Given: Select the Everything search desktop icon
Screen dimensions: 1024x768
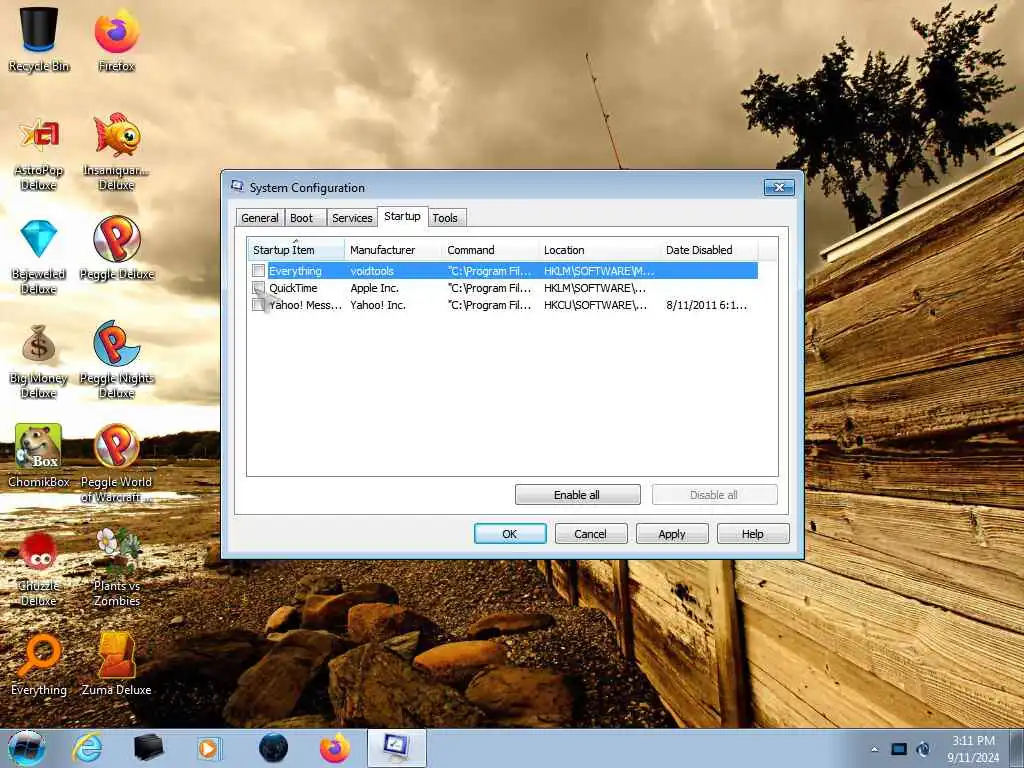Looking at the screenshot, I should (39, 665).
